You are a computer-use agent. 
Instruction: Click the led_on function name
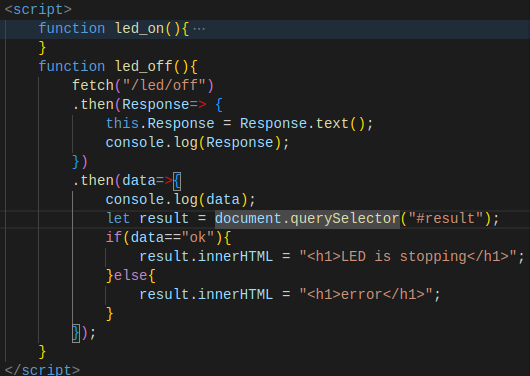click(139, 28)
